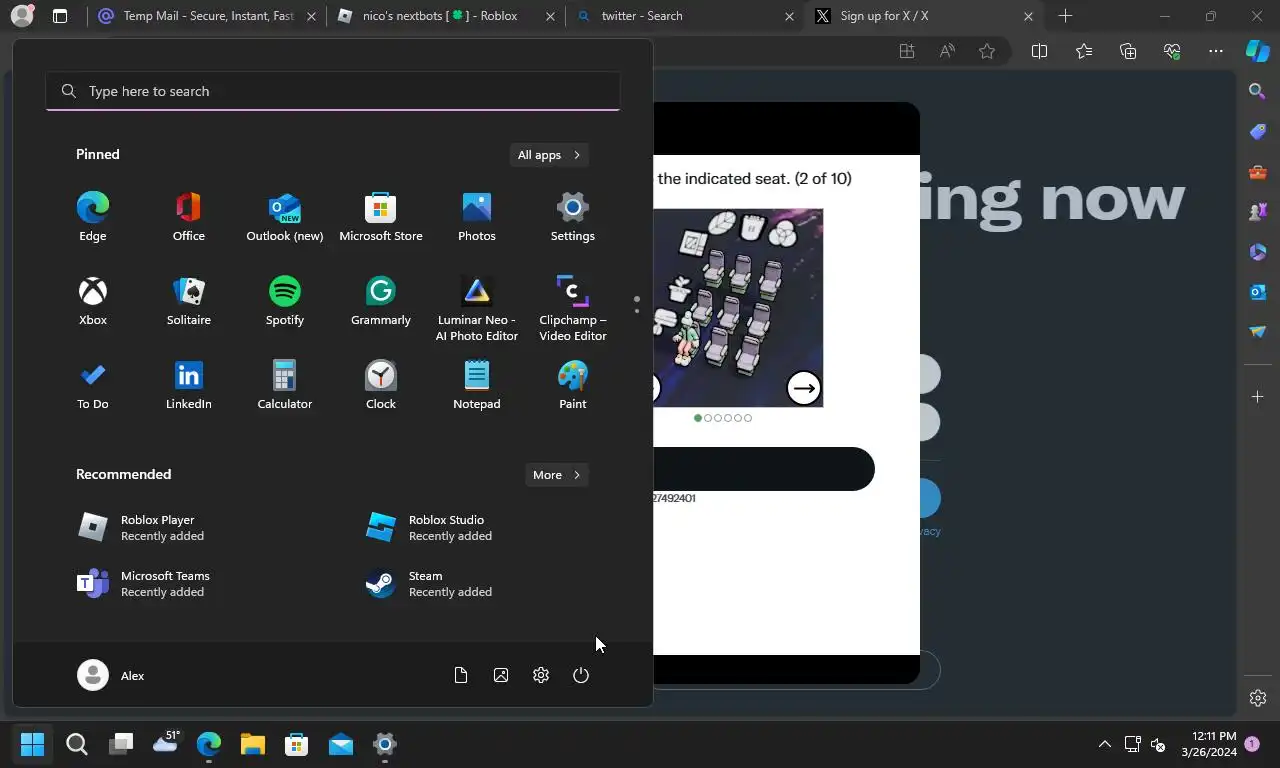
Task: Open Solitaire from pinned apps
Action: point(189,301)
